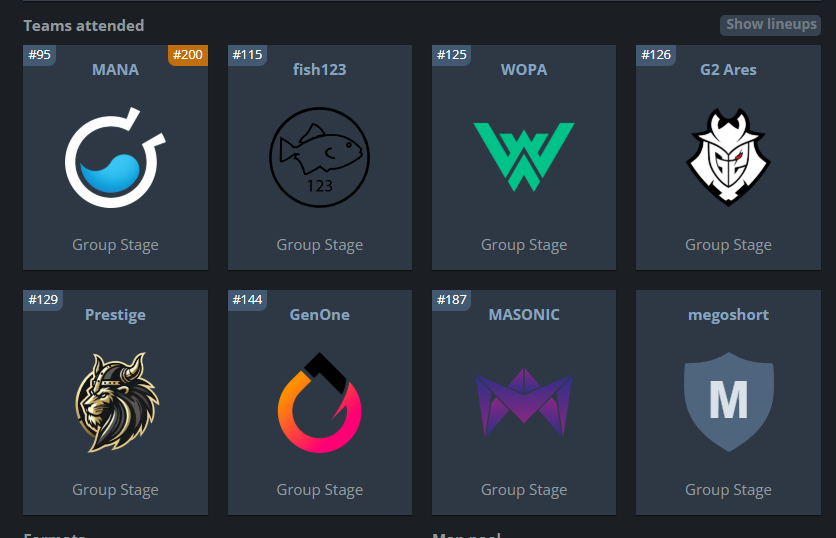The image size is (836, 538).
Task: Open the Prestige team name link
Action: pyautogui.click(x=115, y=315)
